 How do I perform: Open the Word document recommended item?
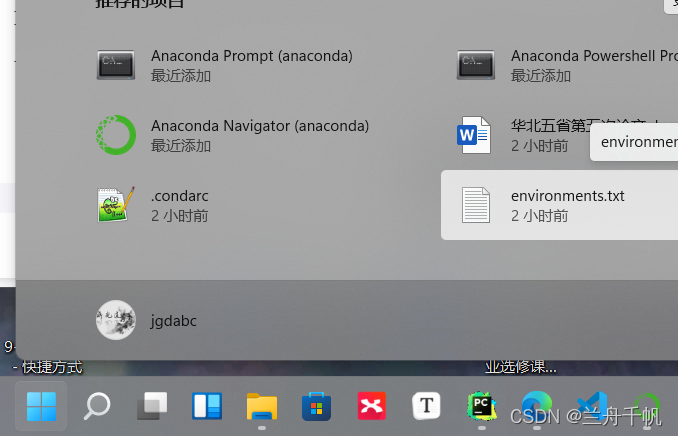point(473,135)
